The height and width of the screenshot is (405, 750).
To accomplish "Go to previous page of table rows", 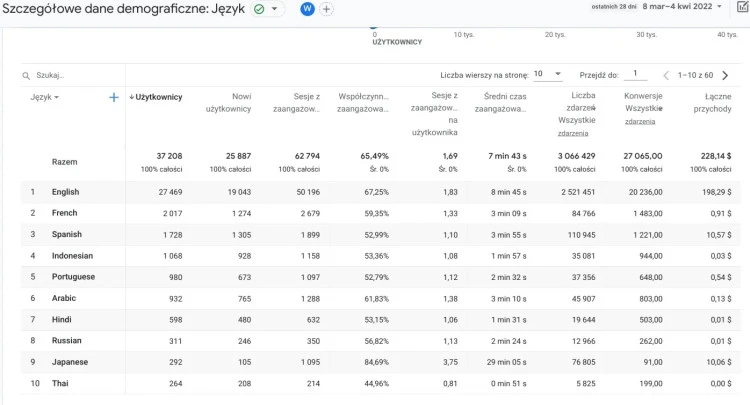I will 666,75.
